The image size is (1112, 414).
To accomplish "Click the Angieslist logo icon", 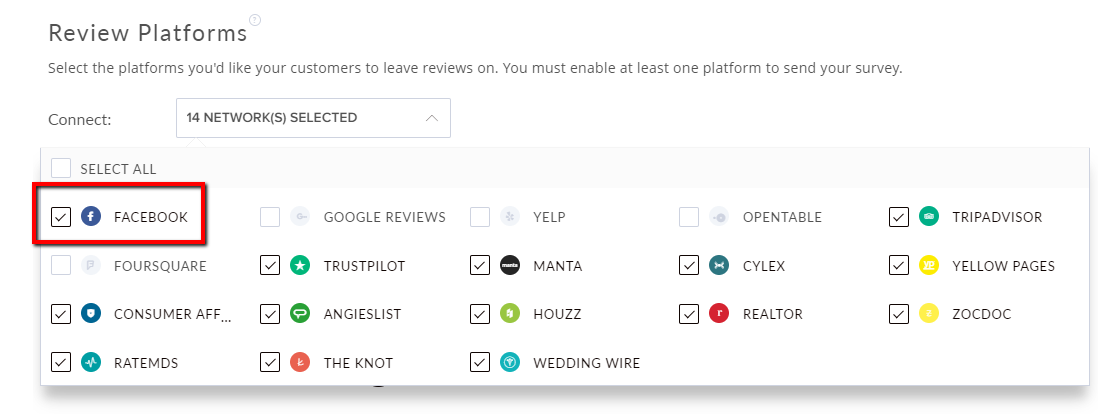I will 300,314.
